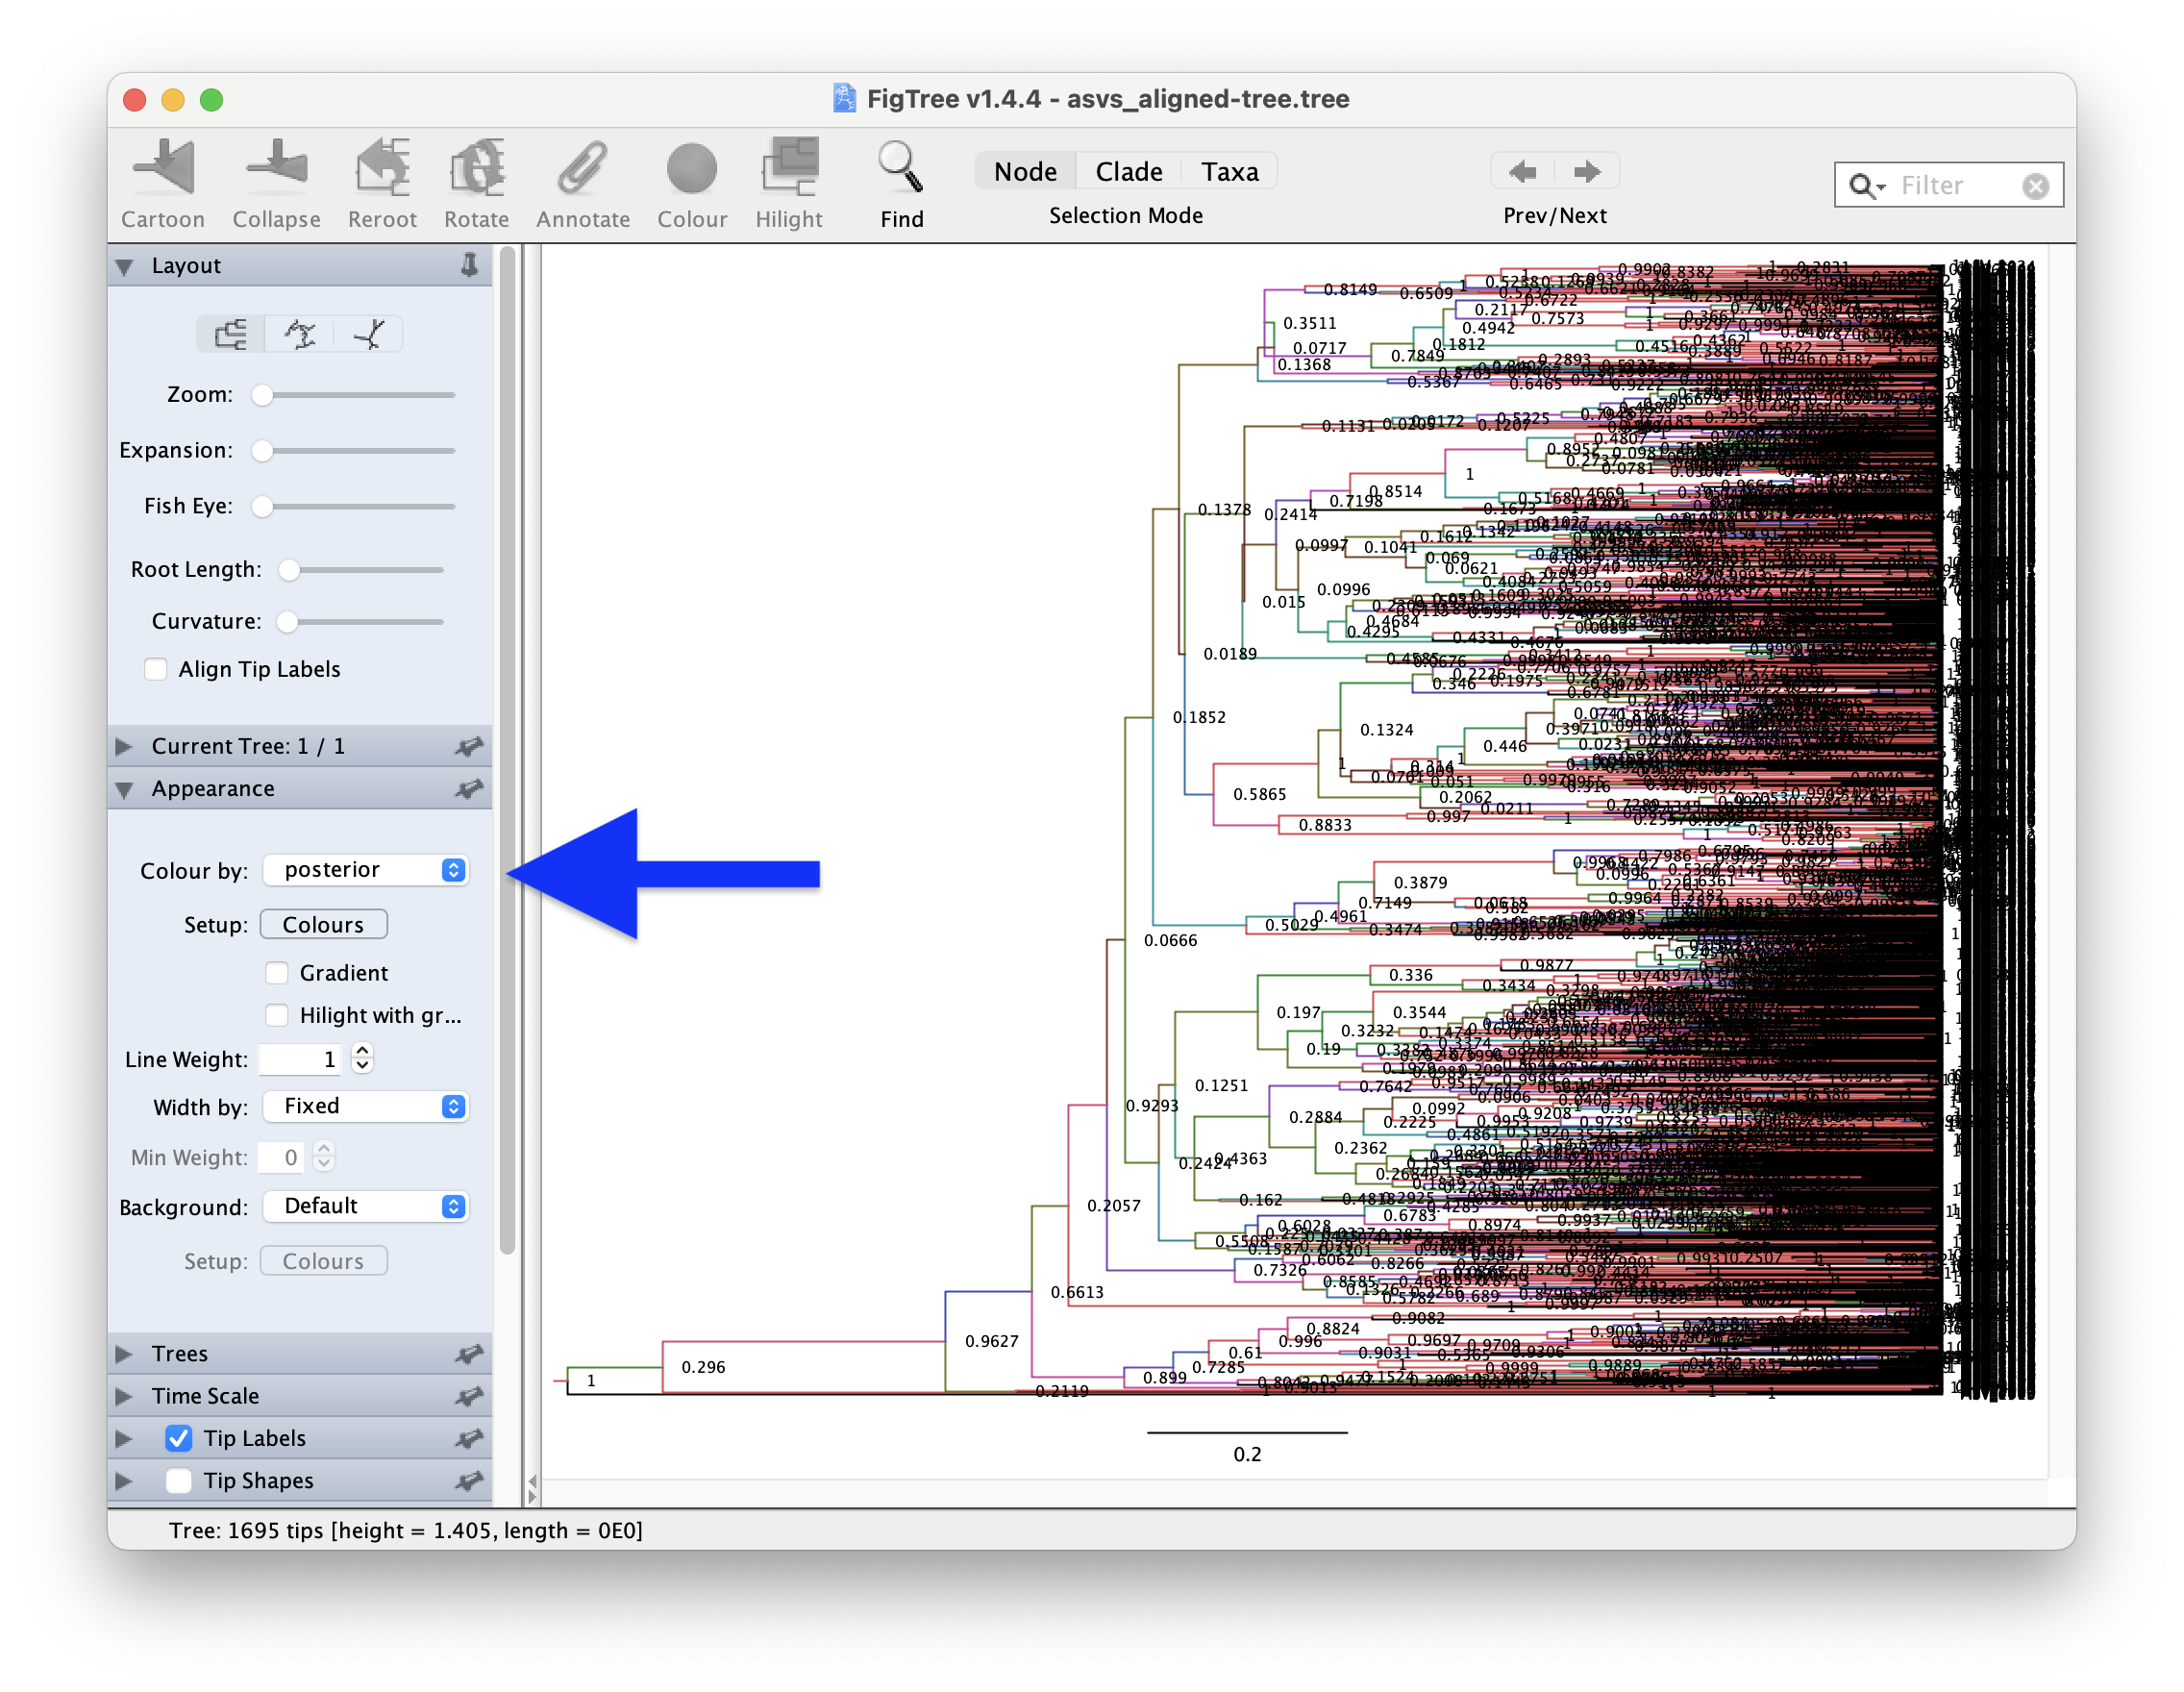Click the Fish Eye slider handle

tap(262, 507)
